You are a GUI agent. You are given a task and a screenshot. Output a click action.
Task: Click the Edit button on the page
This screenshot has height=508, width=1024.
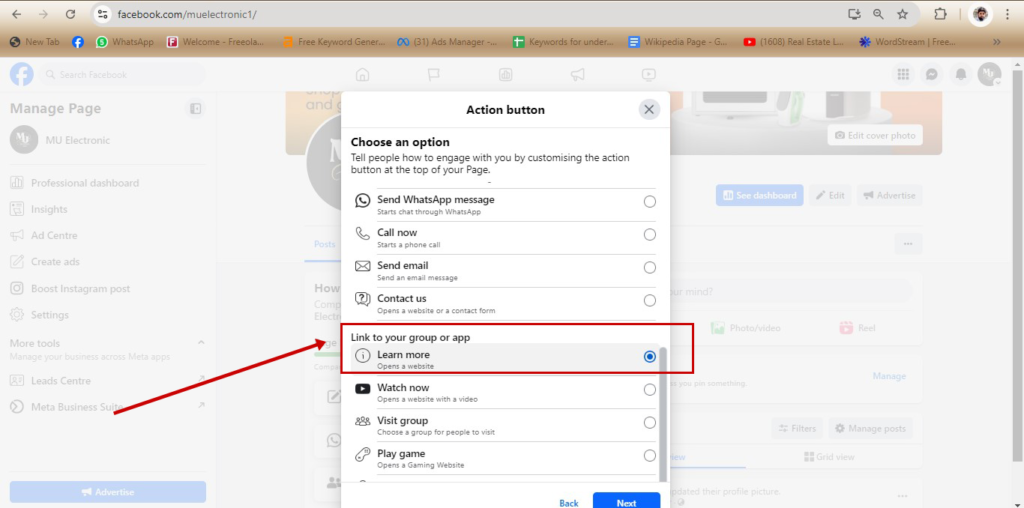(830, 195)
